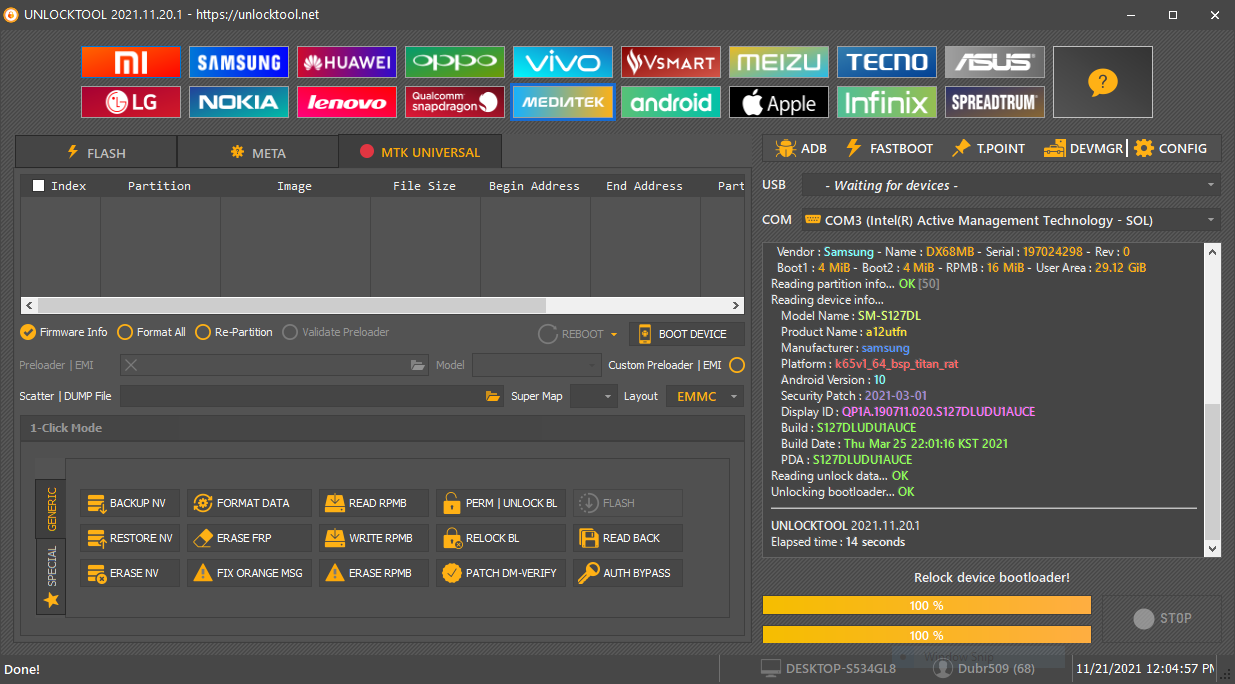The height and width of the screenshot is (684, 1235).
Task: Open the CONFIG settings
Action: [1170, 148]
